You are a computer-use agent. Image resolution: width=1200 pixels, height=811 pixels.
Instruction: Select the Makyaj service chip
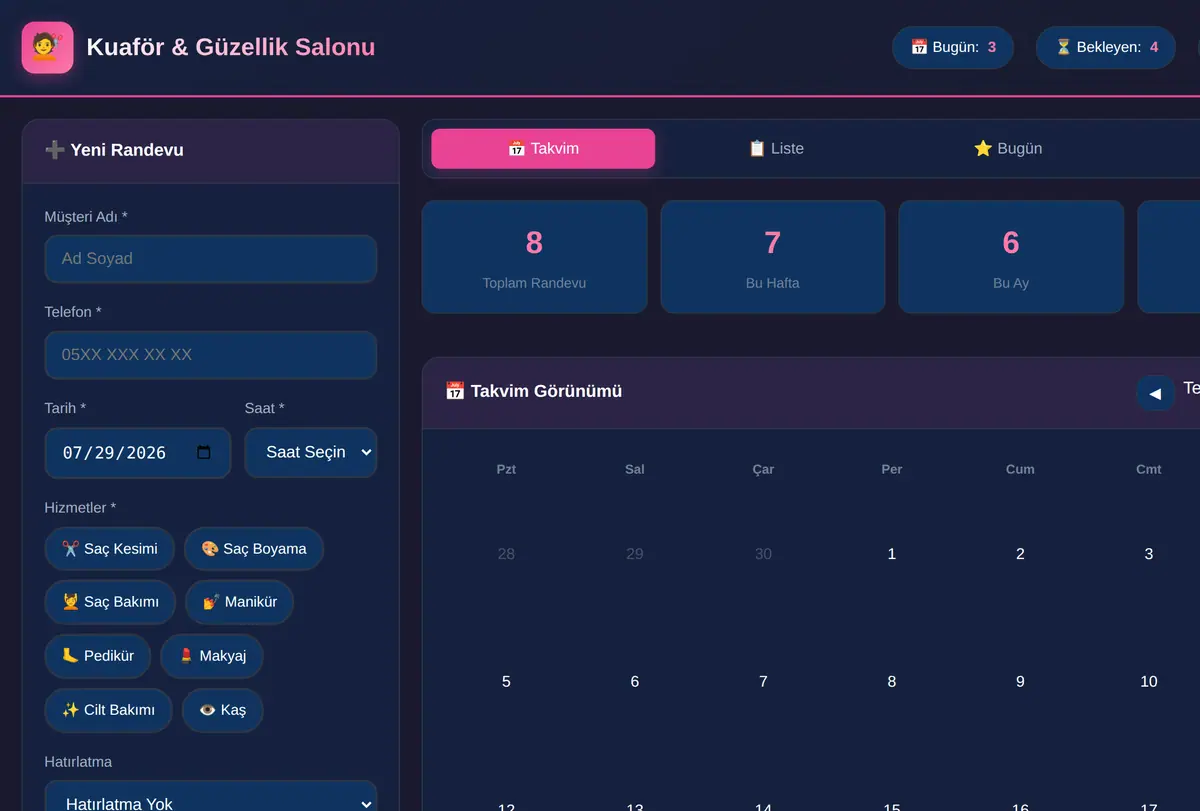point(212,656)
